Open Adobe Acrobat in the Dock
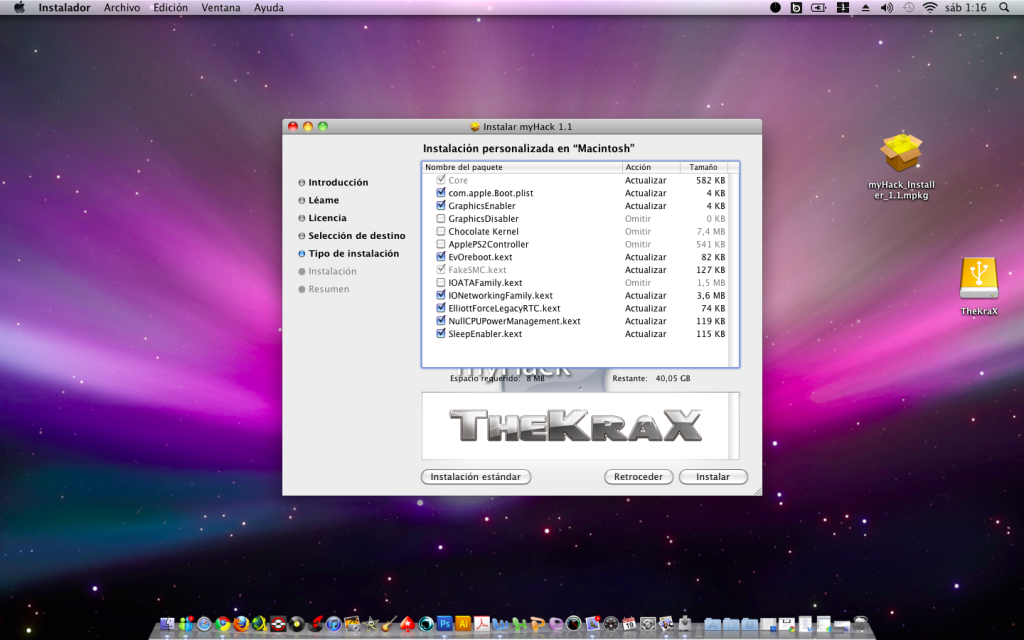The height and width of the screenshot is (640, 1024). pyautogui.click(x=481, y=624)
